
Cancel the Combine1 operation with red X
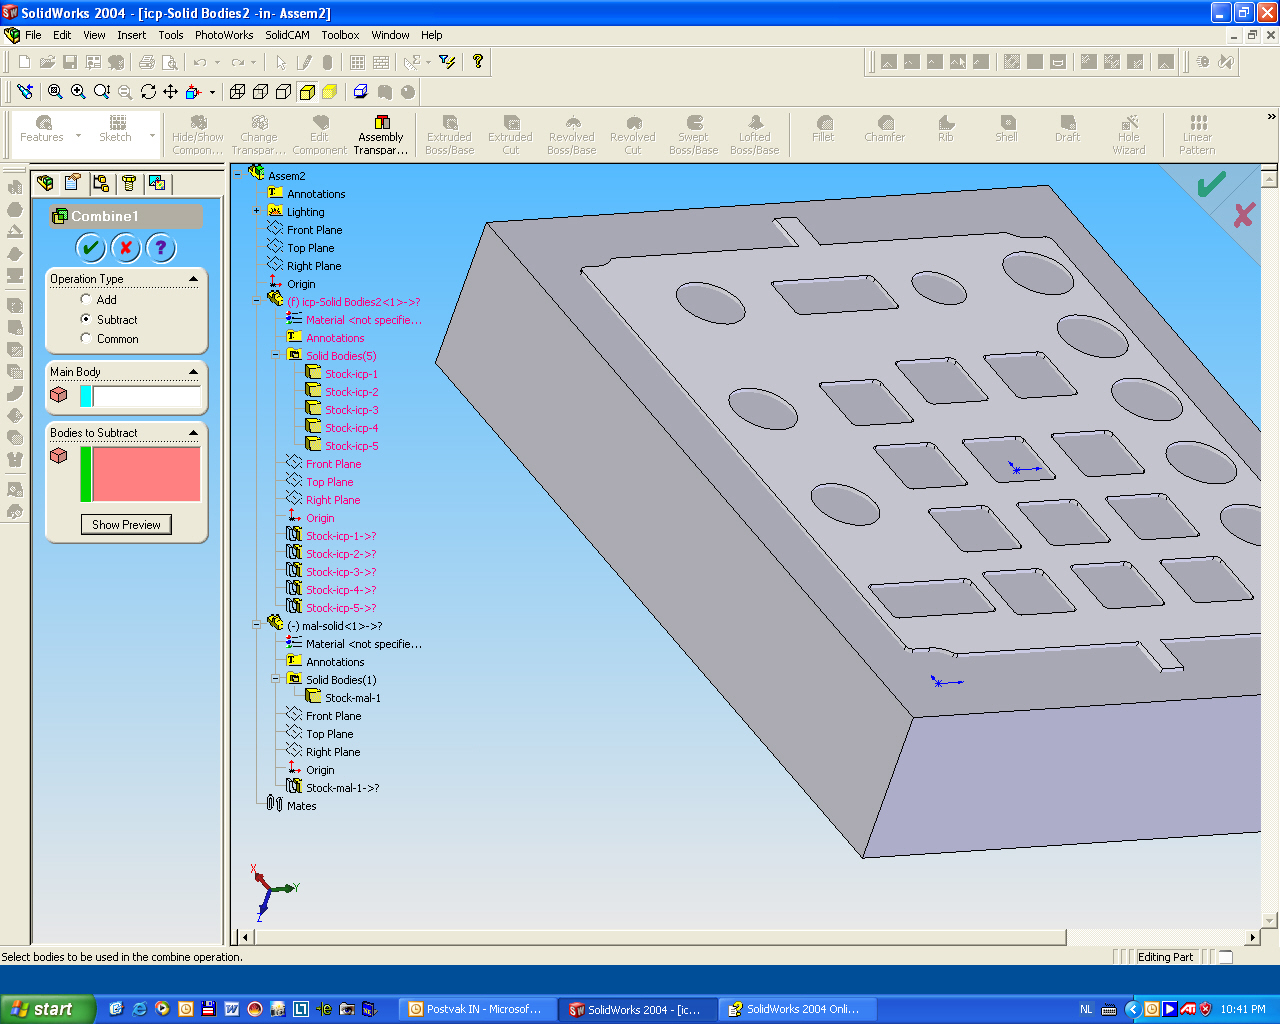(x=125, y=248)
